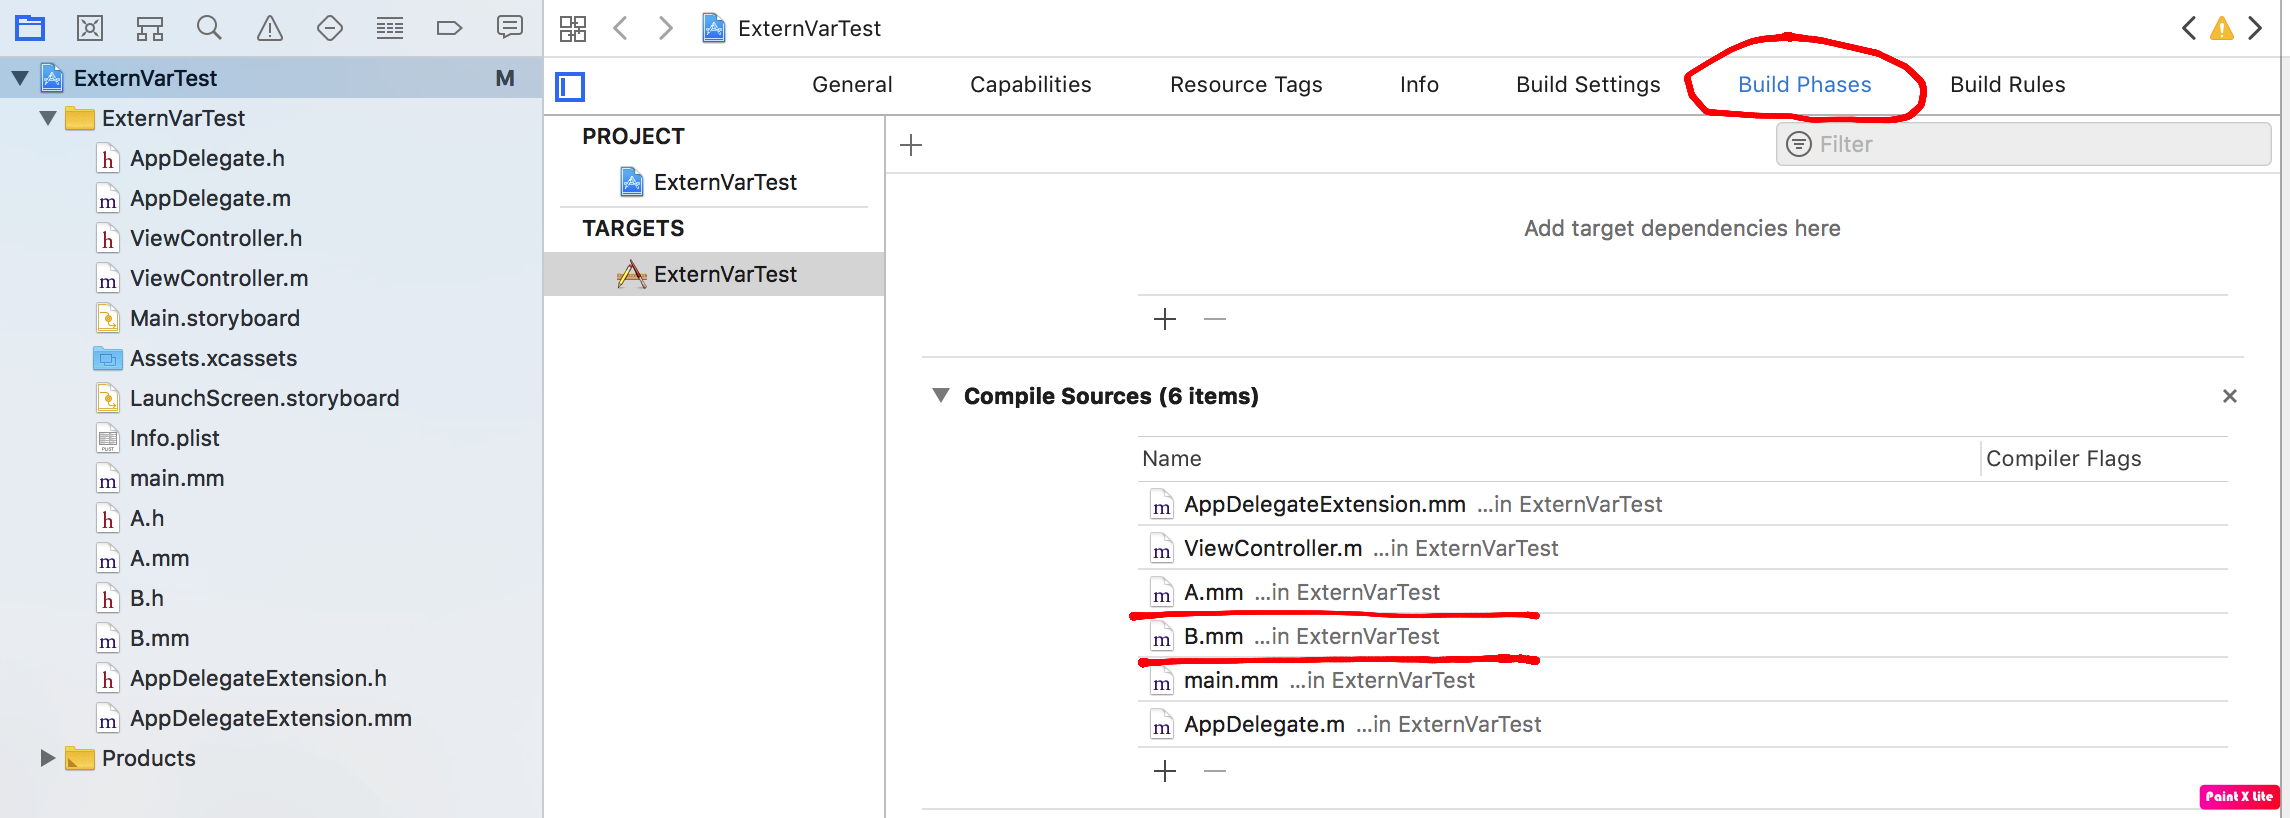This screenshot has width=2290, height=818.
Task: Open the Find navigator magnifier icon
Action: coord(209,28)
